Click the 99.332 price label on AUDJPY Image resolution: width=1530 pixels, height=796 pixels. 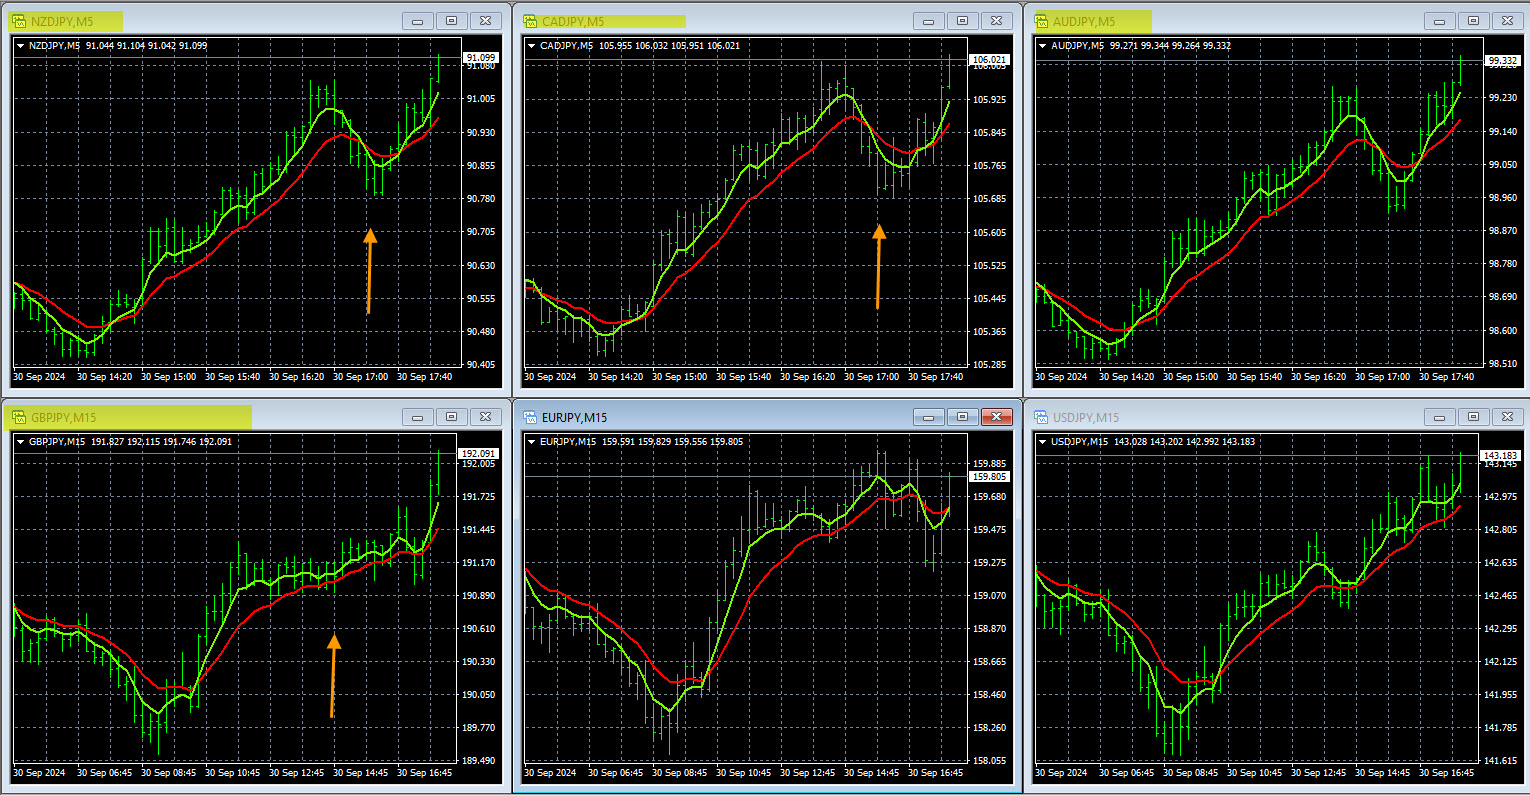(x=1502, y=61)
